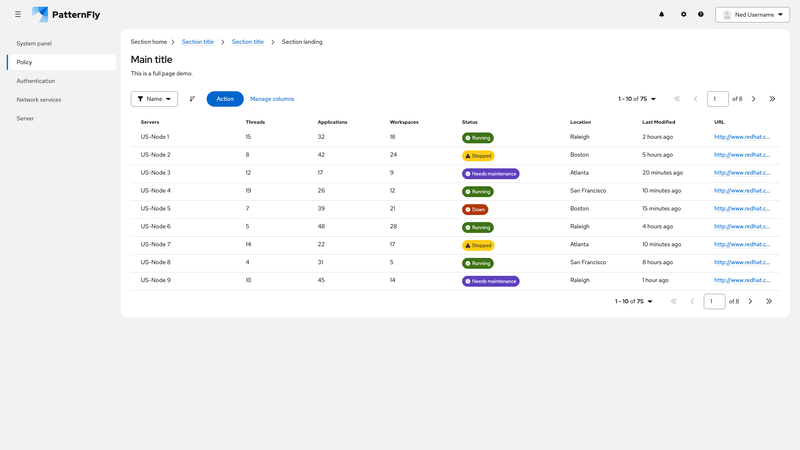The width and height of the screenshot is (800, 450).
Task: Click the Last Modified column header
Action: [x=659, y=122]
